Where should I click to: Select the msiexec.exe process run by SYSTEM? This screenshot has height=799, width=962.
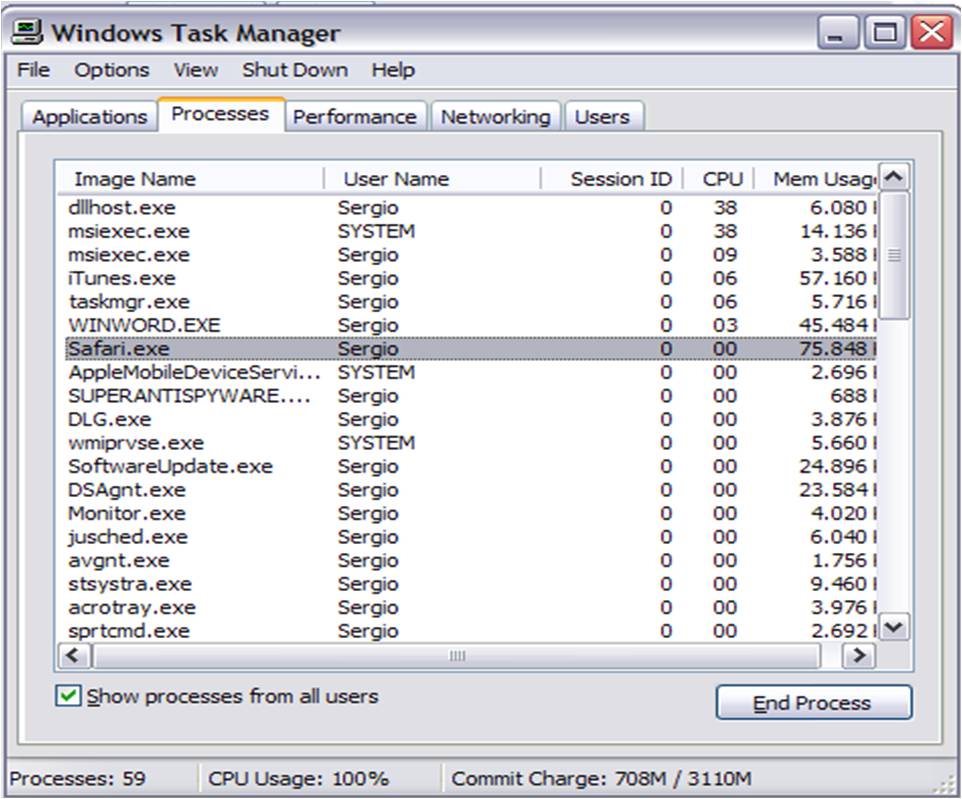tap(471, 231)
